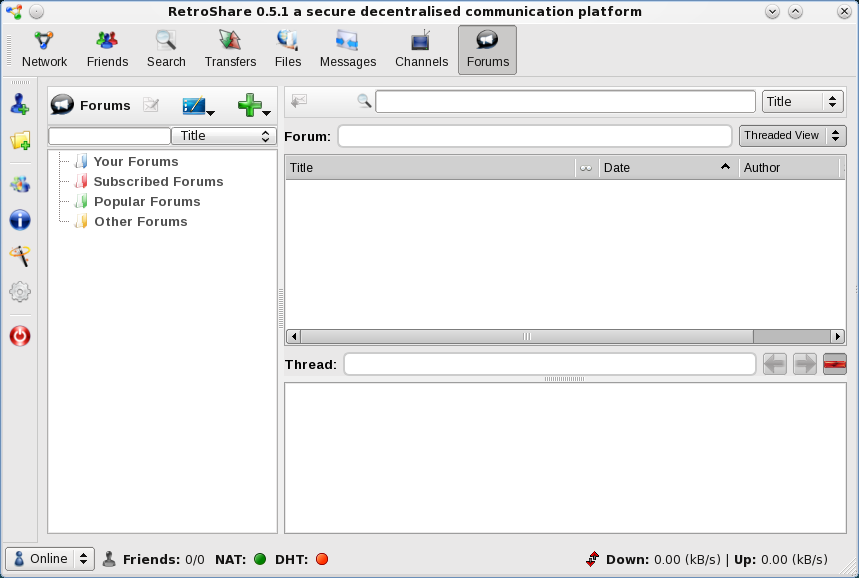
Task: Open the blue info About icon
Action: (x=20, y=220)
